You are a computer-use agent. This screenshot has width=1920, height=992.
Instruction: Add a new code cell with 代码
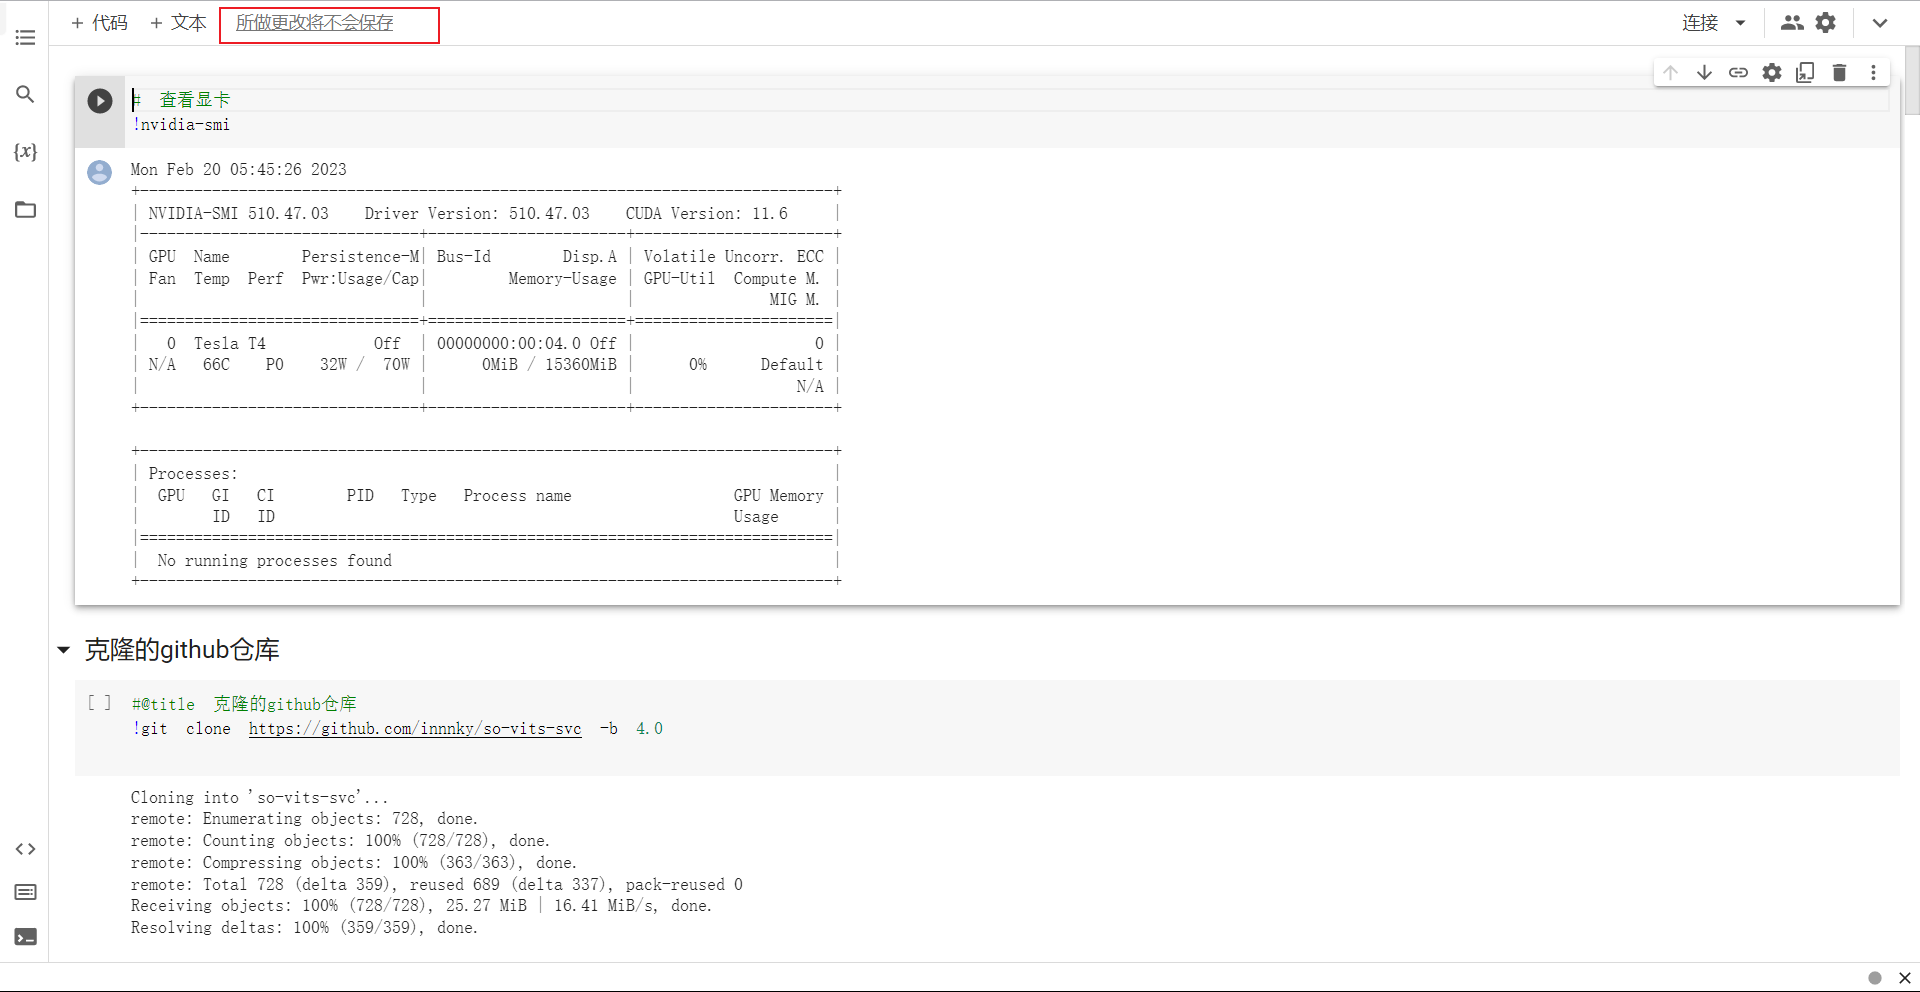point(99,23)
